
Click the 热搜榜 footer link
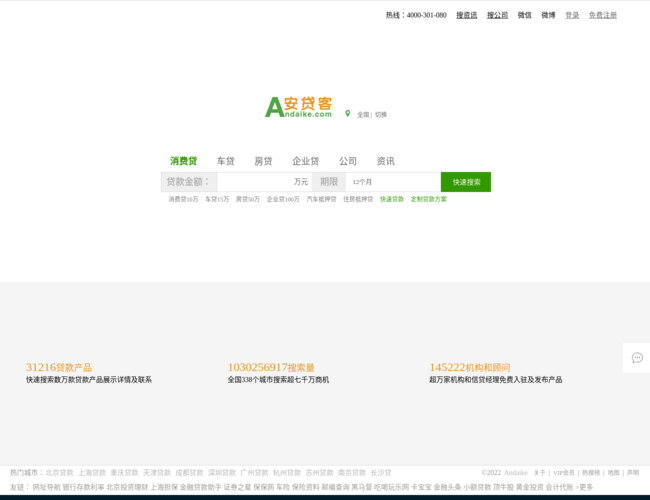591,473
